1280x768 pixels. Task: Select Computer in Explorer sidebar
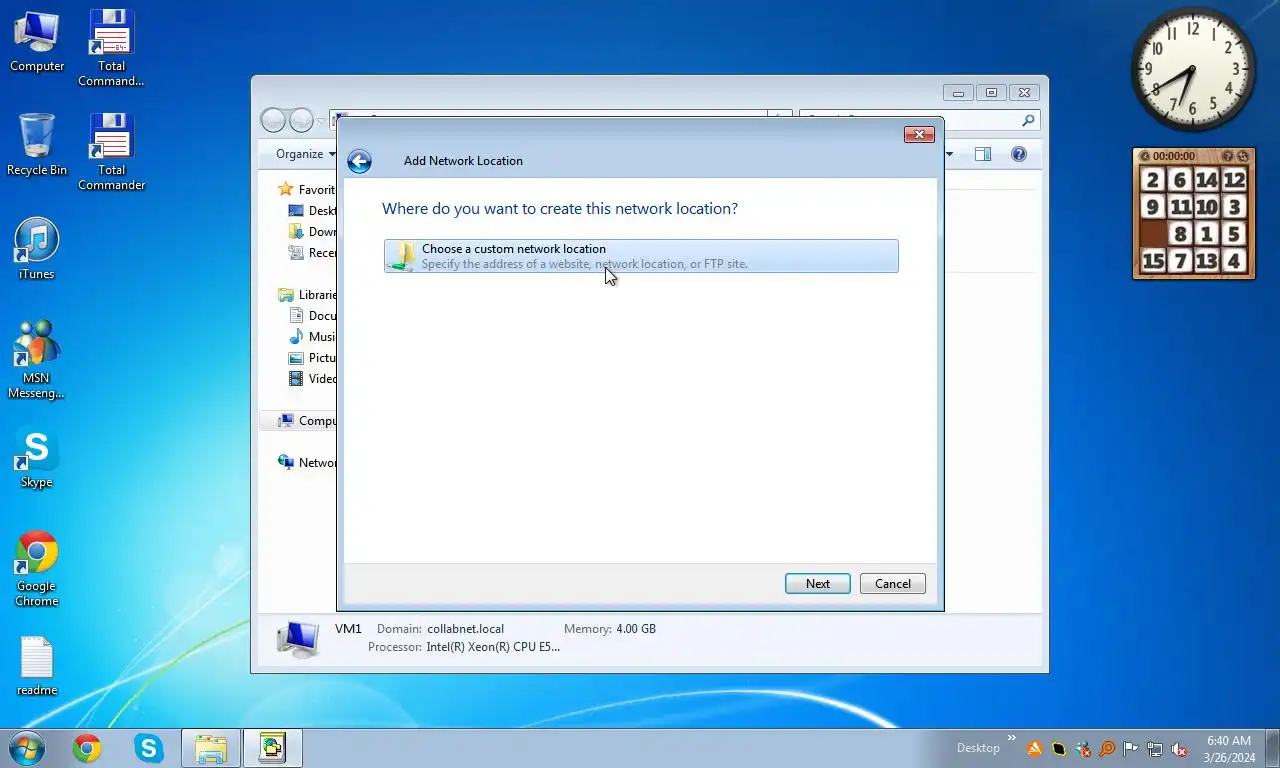point(307,421)
